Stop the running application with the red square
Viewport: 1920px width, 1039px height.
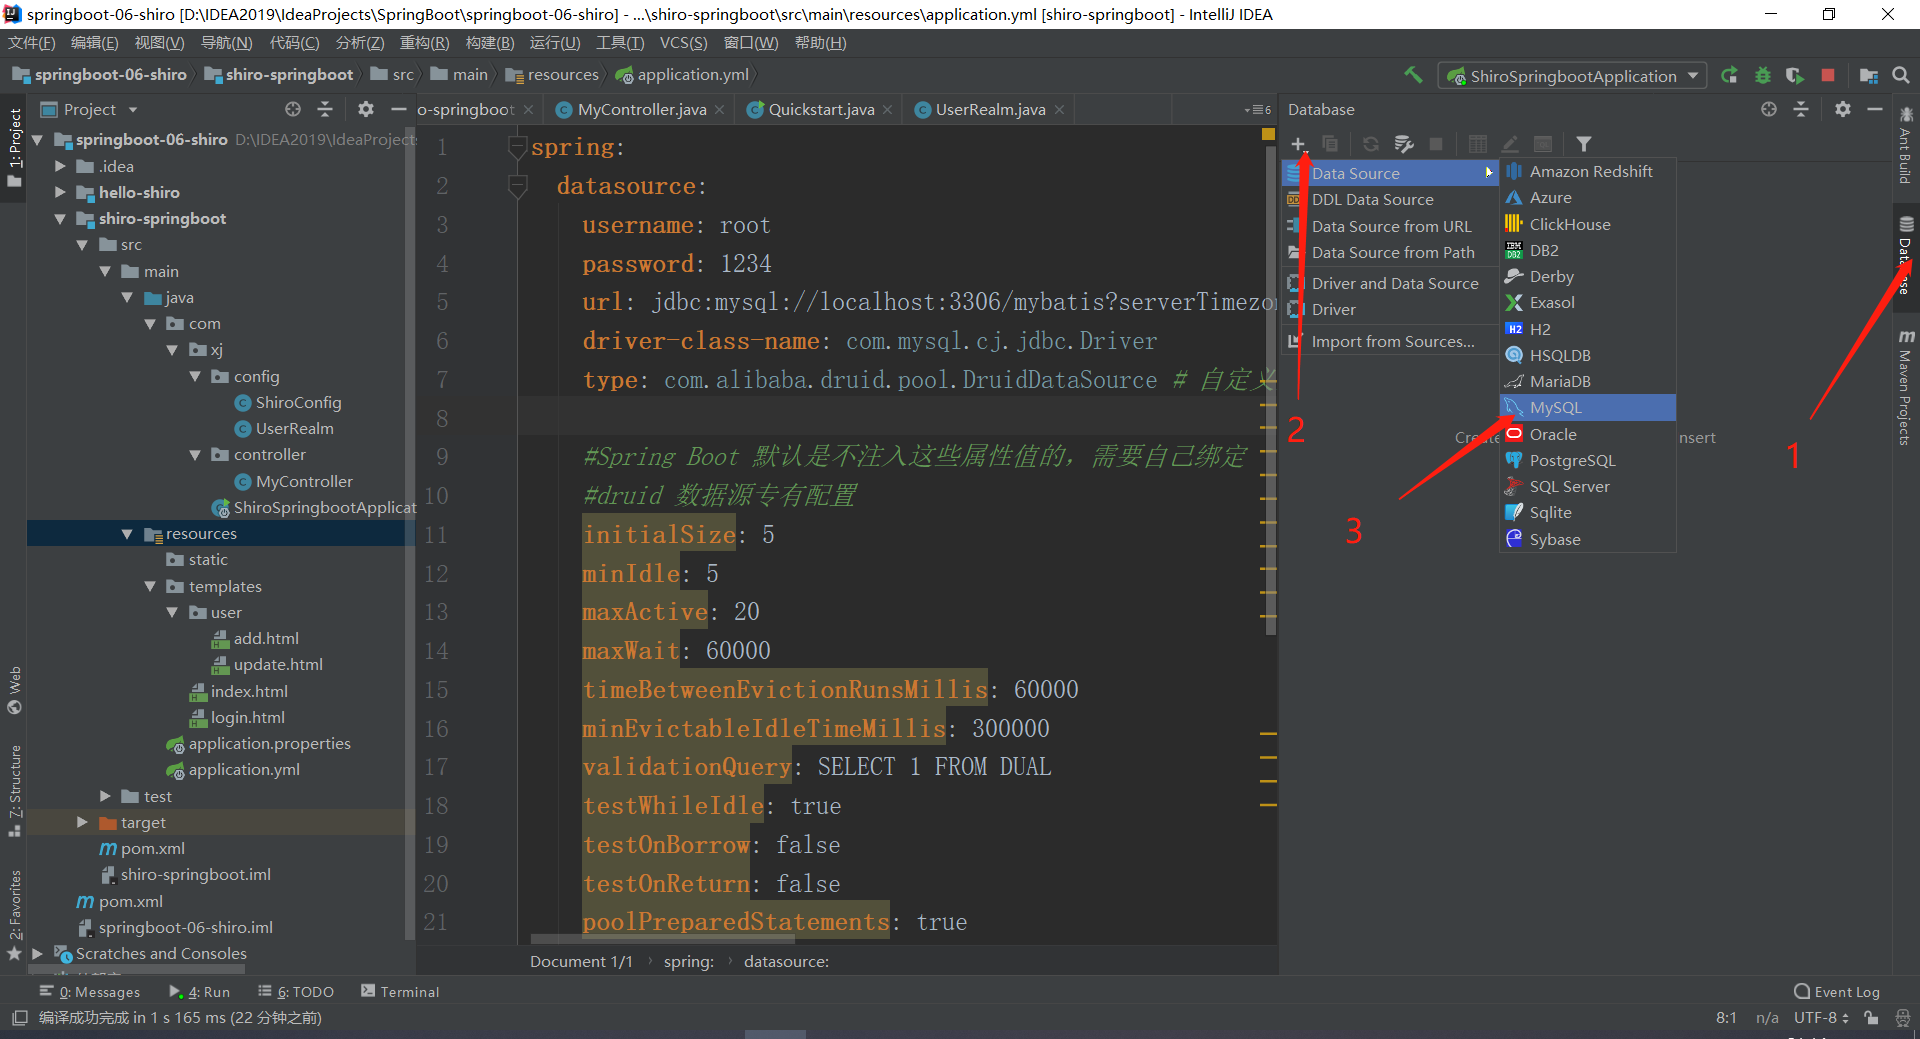(x=1828, y=76)
